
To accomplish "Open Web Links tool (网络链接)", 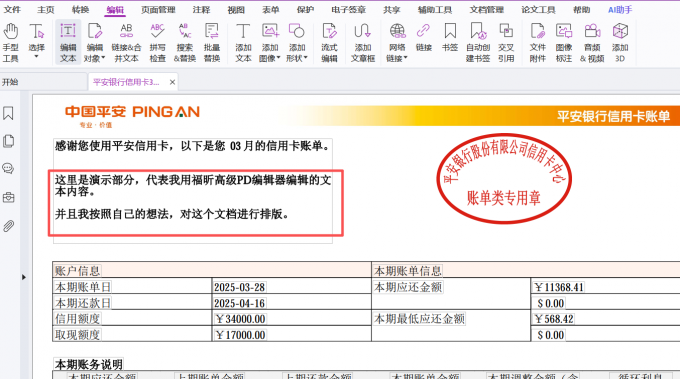I will (x=397, y=42).
